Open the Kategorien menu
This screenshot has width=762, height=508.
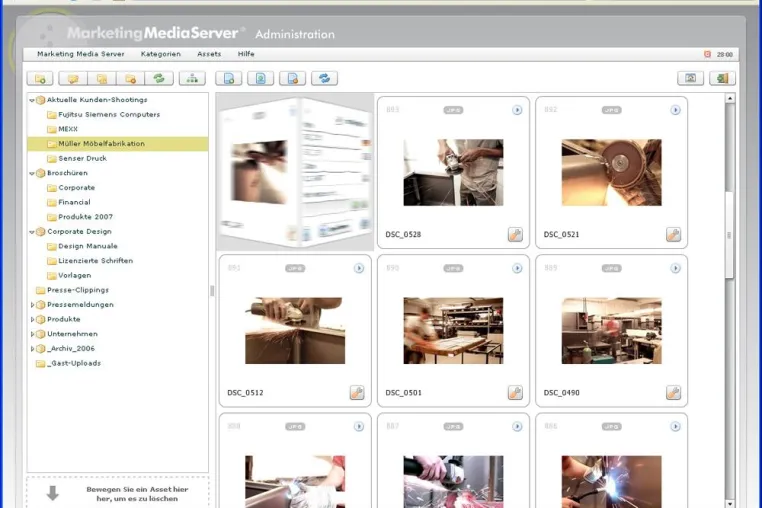(160, 54)
